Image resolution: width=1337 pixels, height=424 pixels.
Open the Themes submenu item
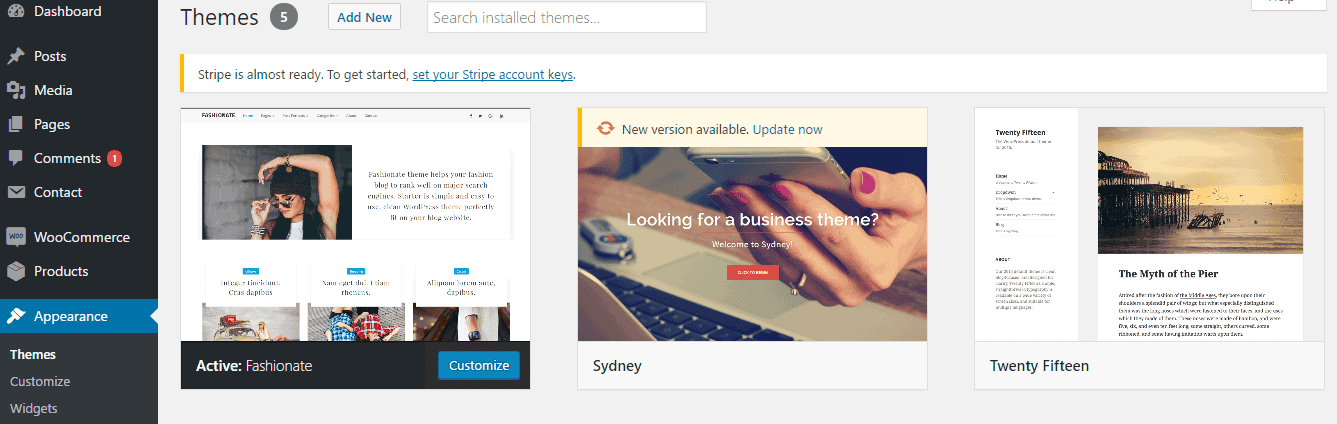pos(33,354)
